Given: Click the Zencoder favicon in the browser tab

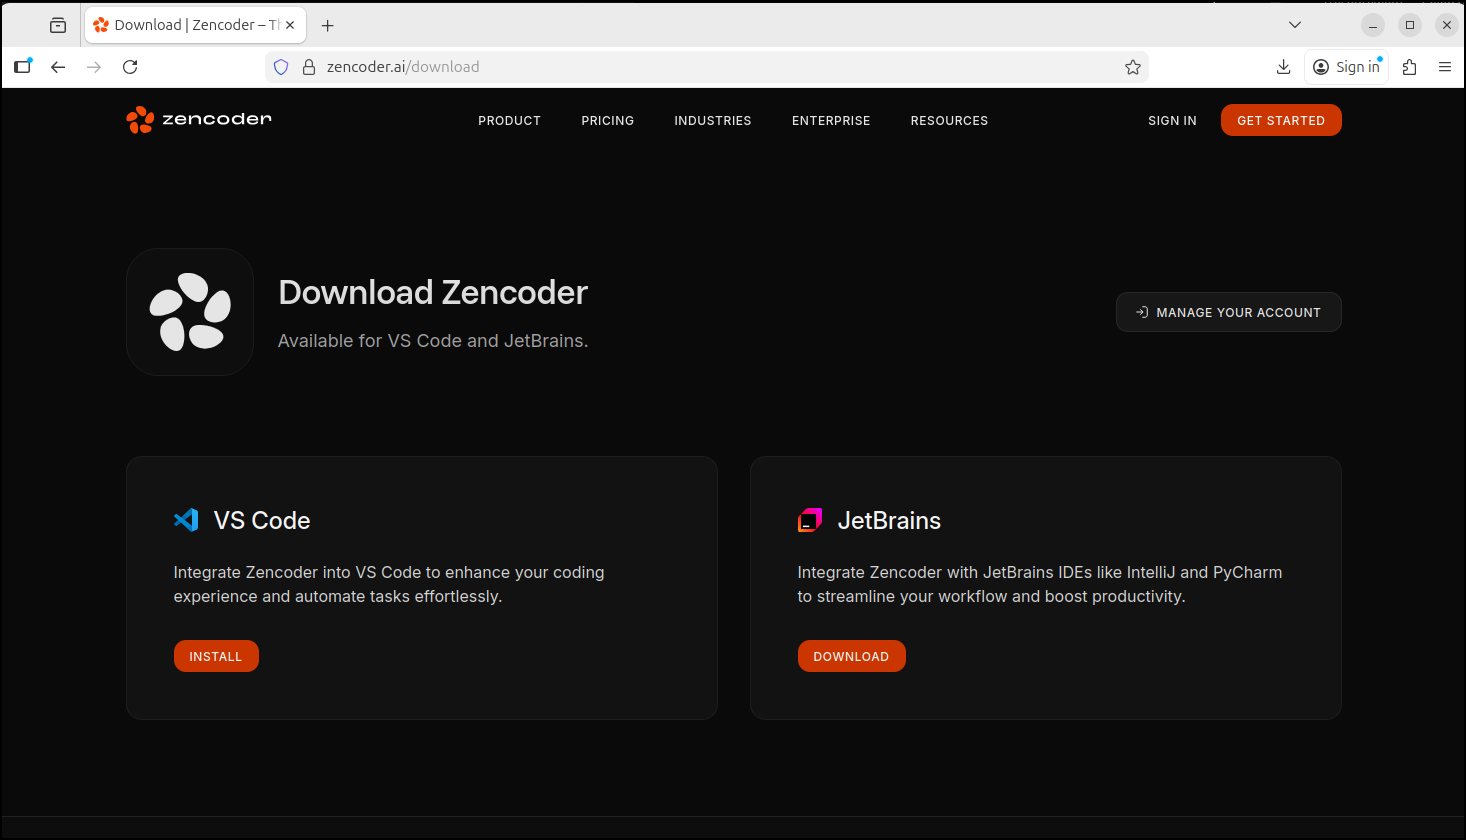Looking at the screenshot, I should (101, 24).
